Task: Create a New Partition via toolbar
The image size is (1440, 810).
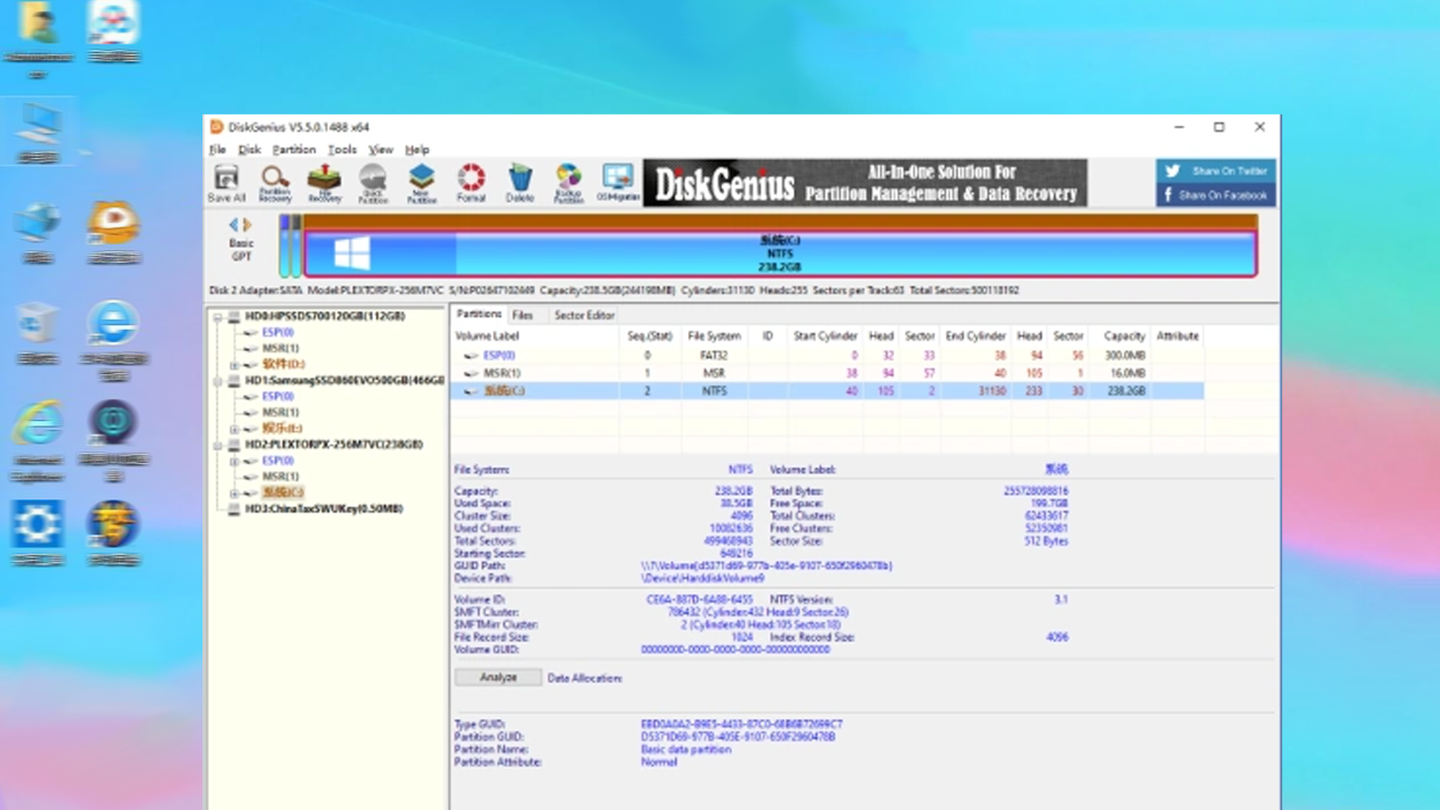Action: 422,184
